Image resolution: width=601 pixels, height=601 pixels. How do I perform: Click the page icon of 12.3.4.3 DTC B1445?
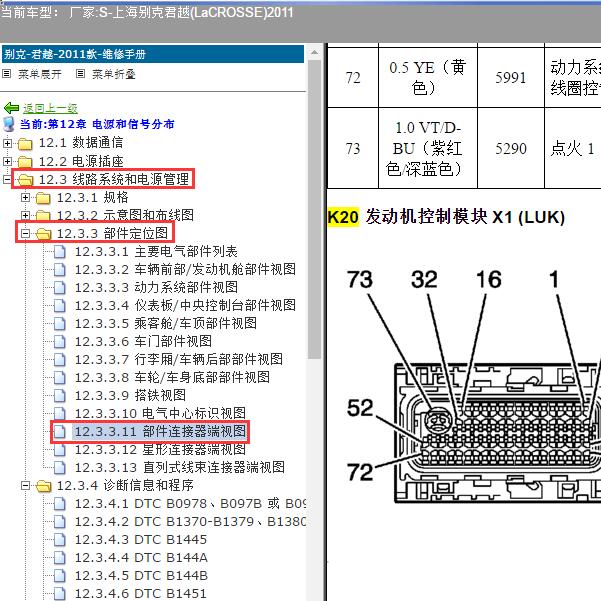[59, 540]
